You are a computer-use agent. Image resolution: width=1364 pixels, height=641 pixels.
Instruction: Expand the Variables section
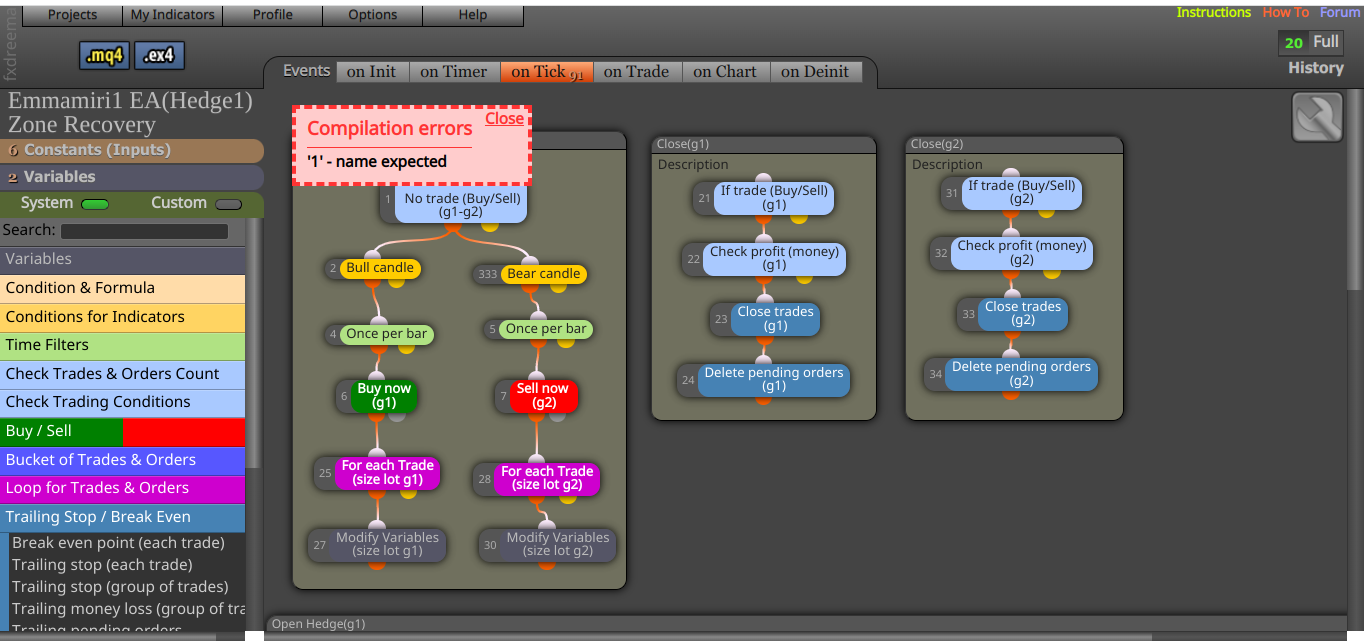(x=132, y=177)
